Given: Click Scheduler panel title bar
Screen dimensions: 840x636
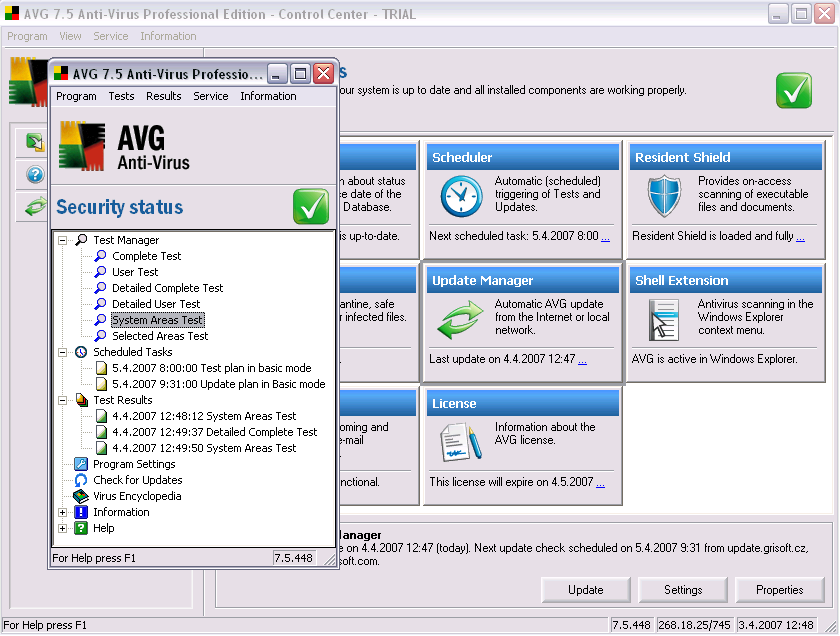Looking at the screenshot, I should point(522,157).
